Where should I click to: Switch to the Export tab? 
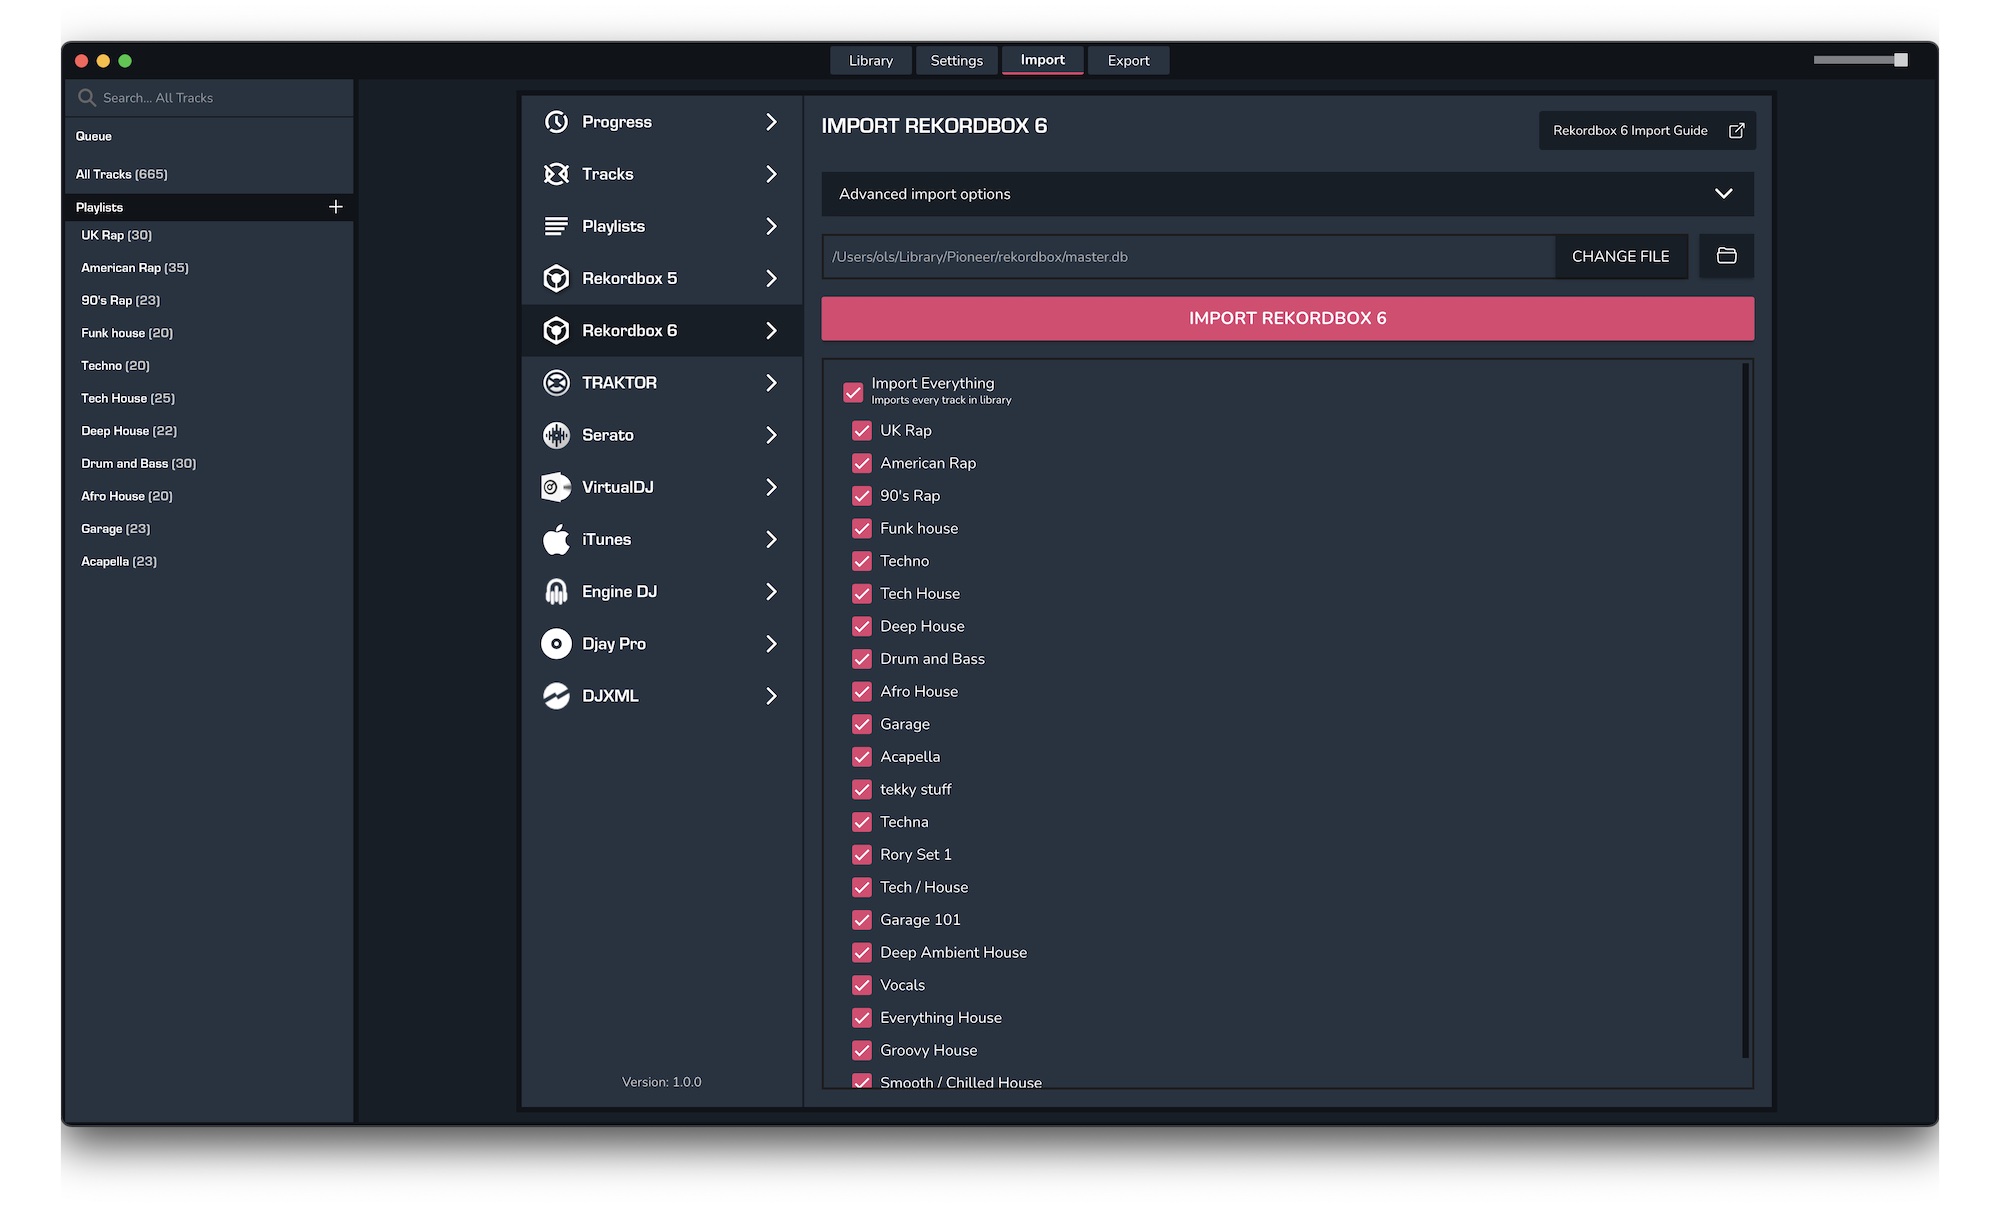1128,61
